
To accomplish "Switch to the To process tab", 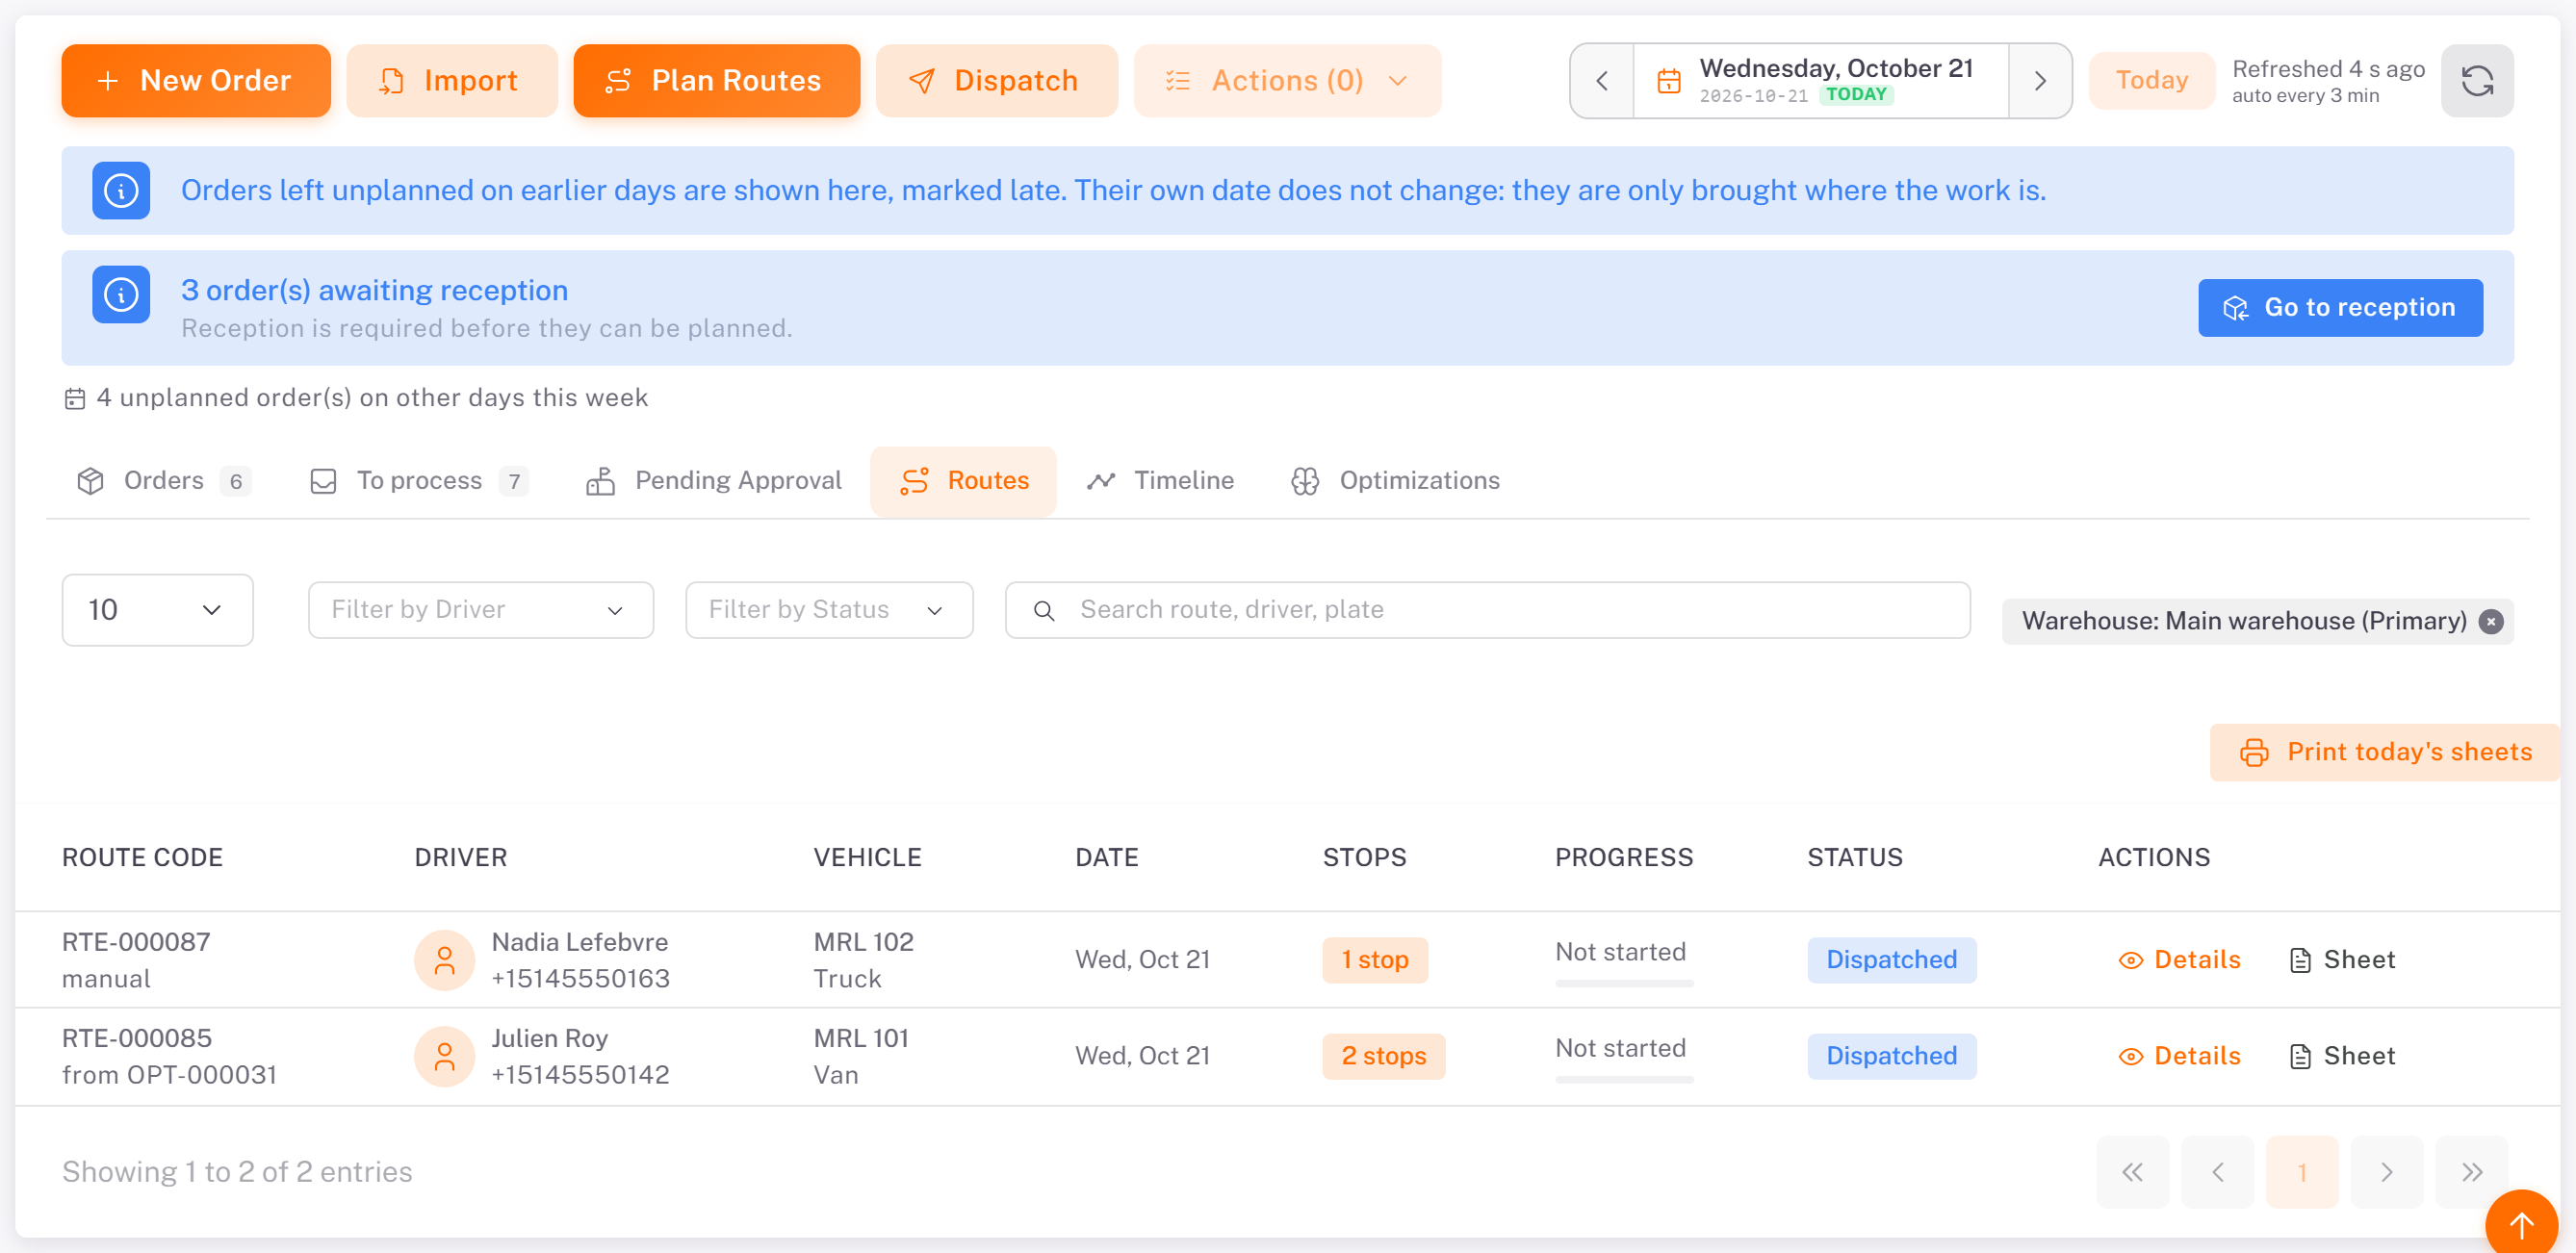I will (420, 481).
